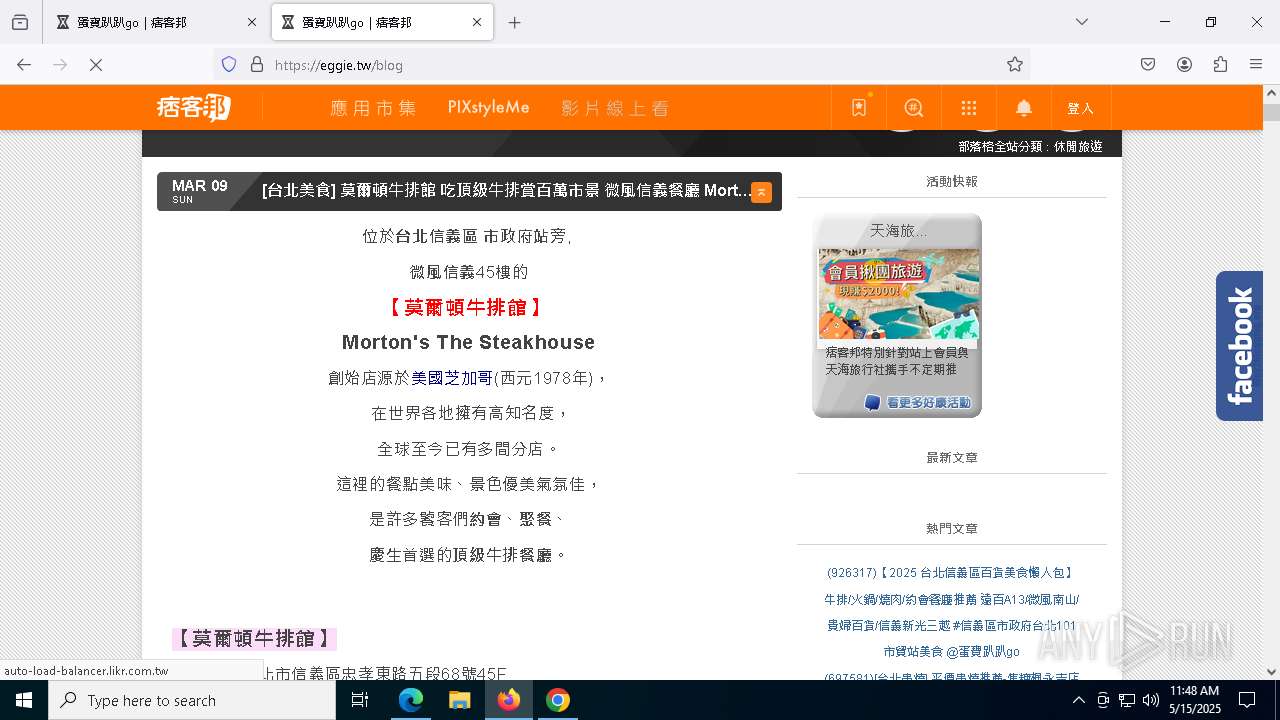Click the taskbar search box

[x=192, y=700]
